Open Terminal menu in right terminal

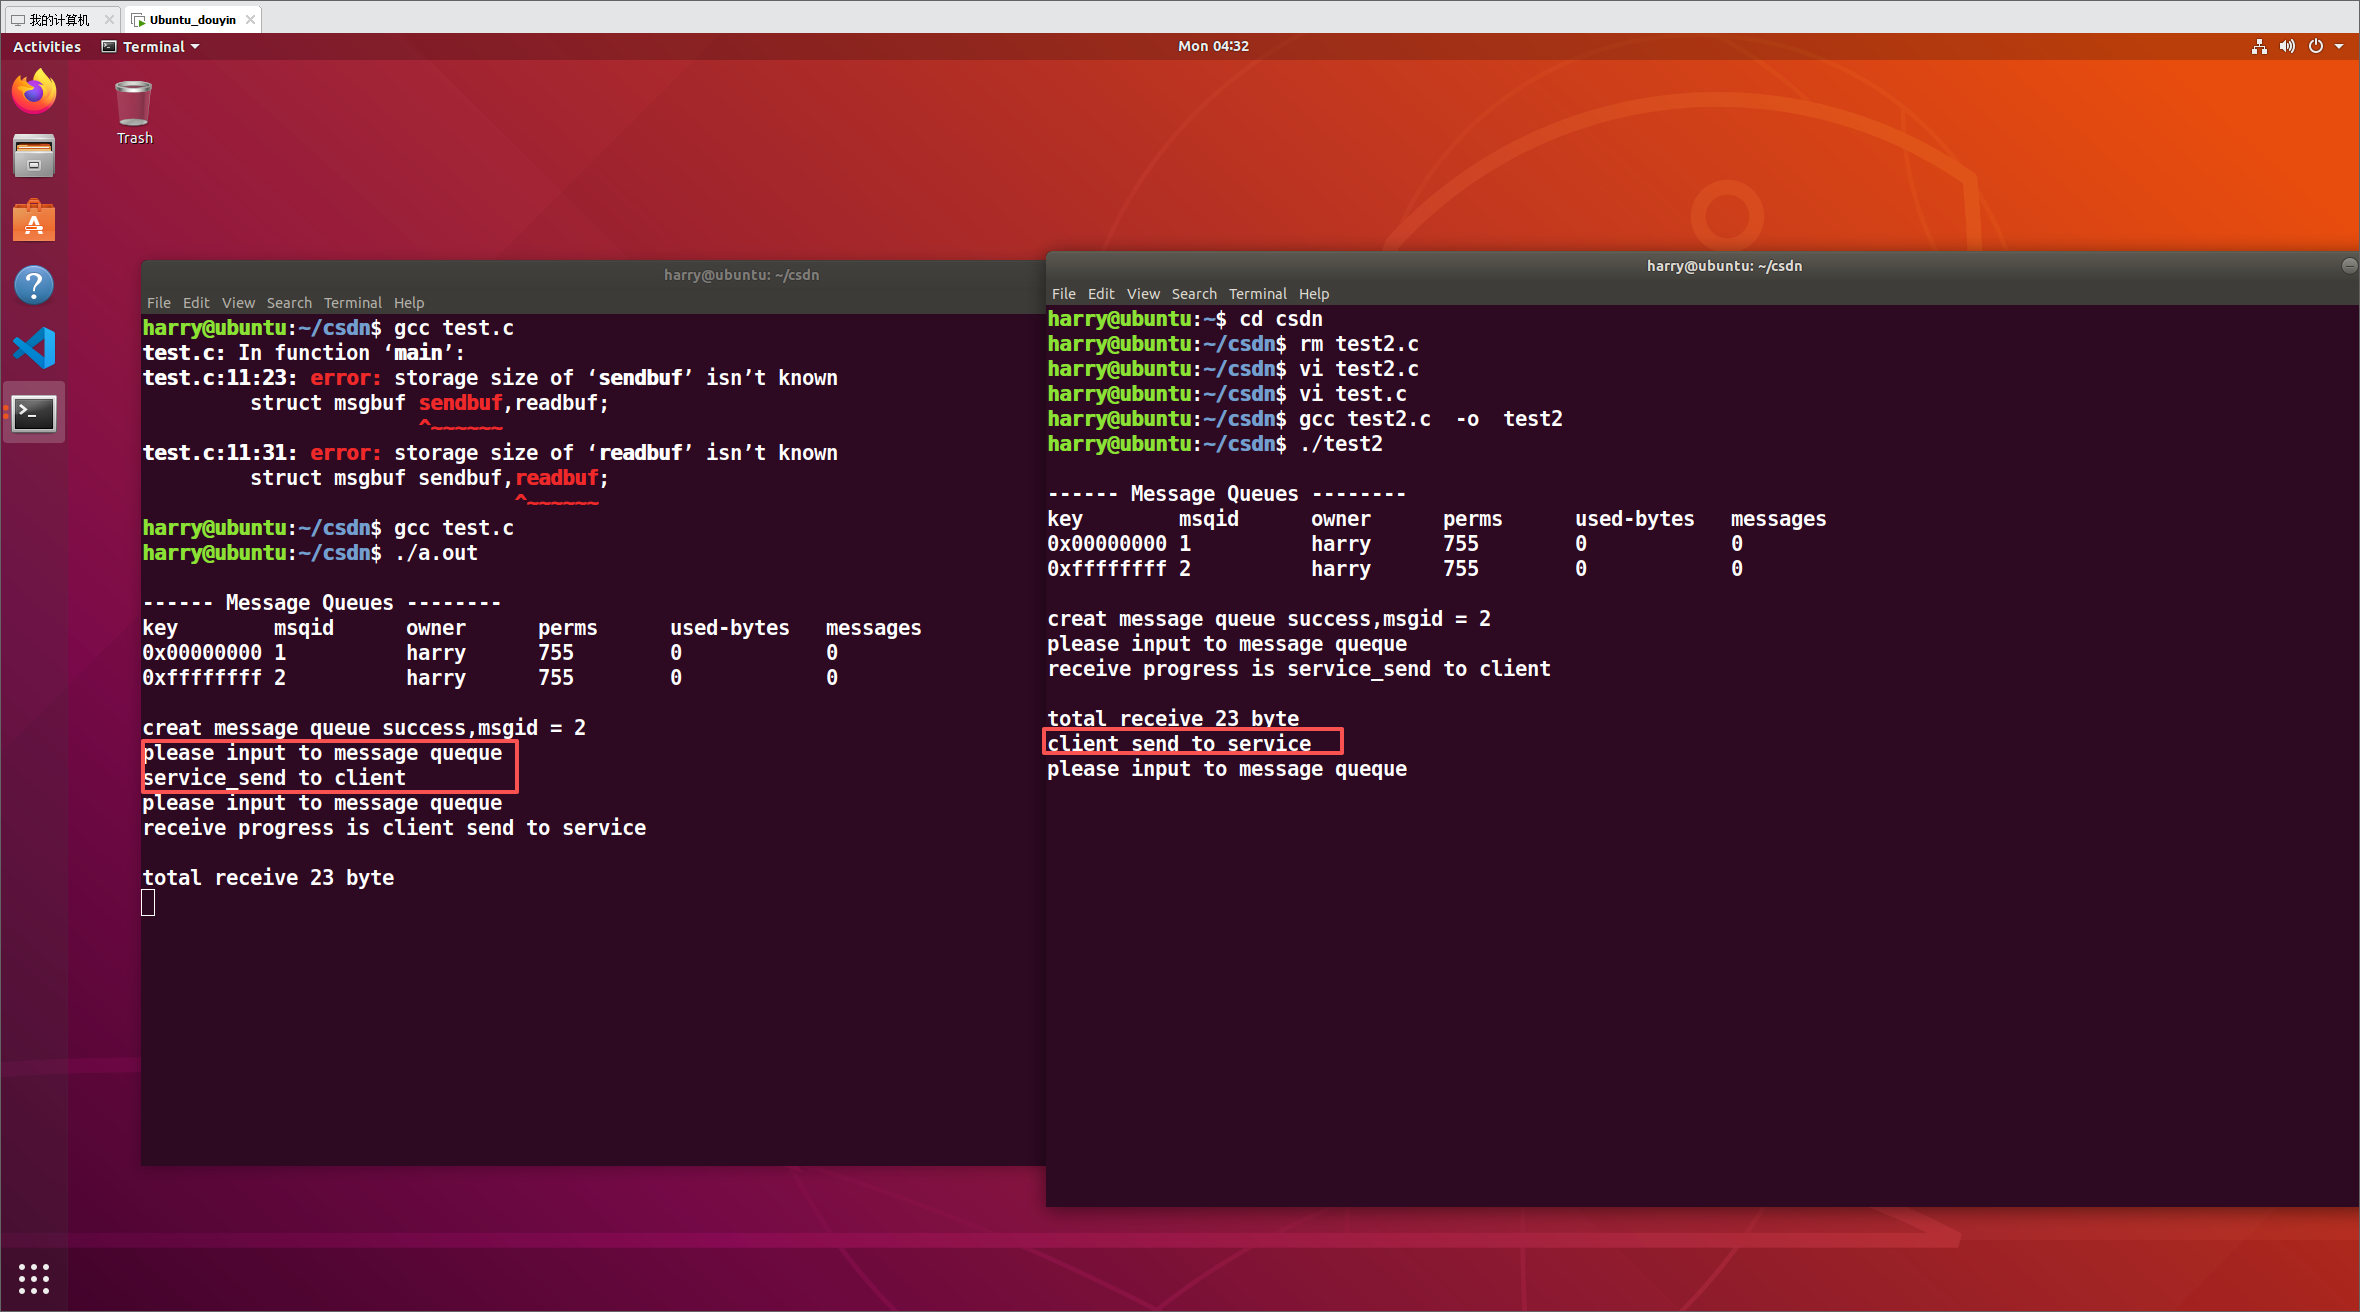click(x=1258, y=293)
